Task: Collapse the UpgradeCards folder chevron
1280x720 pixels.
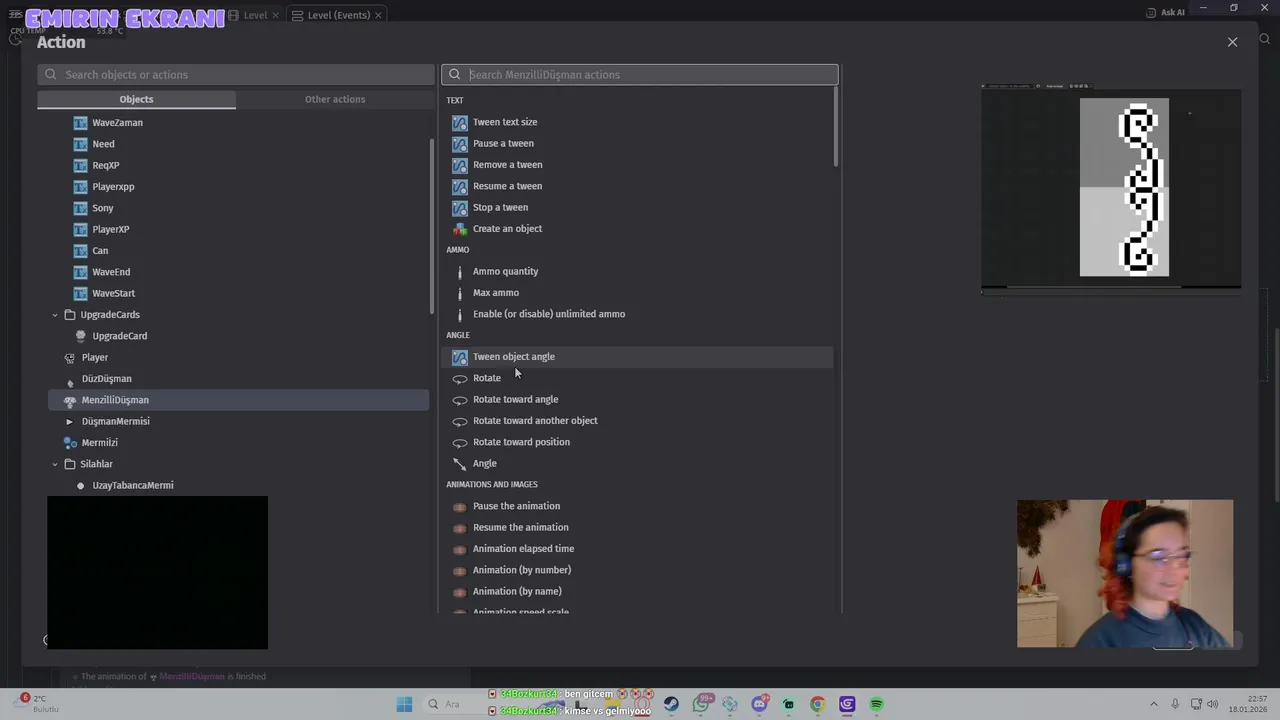Action: point(55,315)
